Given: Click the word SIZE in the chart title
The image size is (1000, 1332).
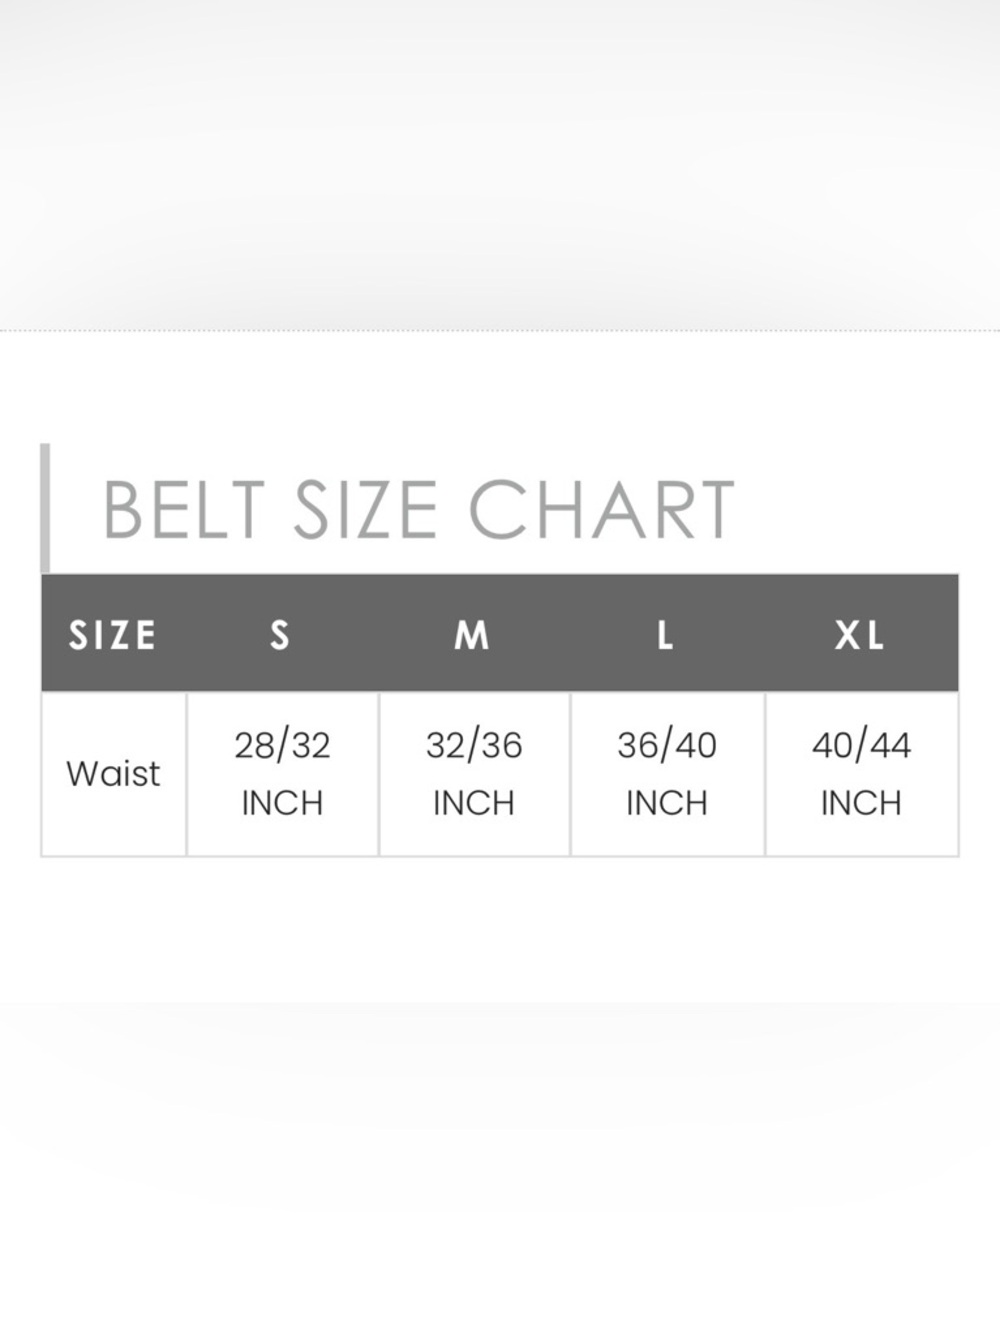Looking at the screenshot, I should pos(365,509).
